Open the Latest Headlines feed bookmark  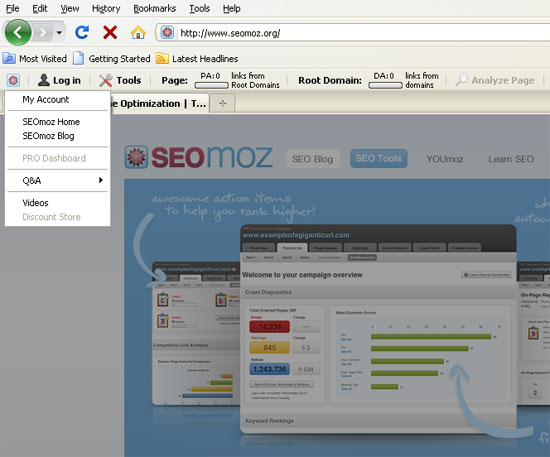point(197,59)
